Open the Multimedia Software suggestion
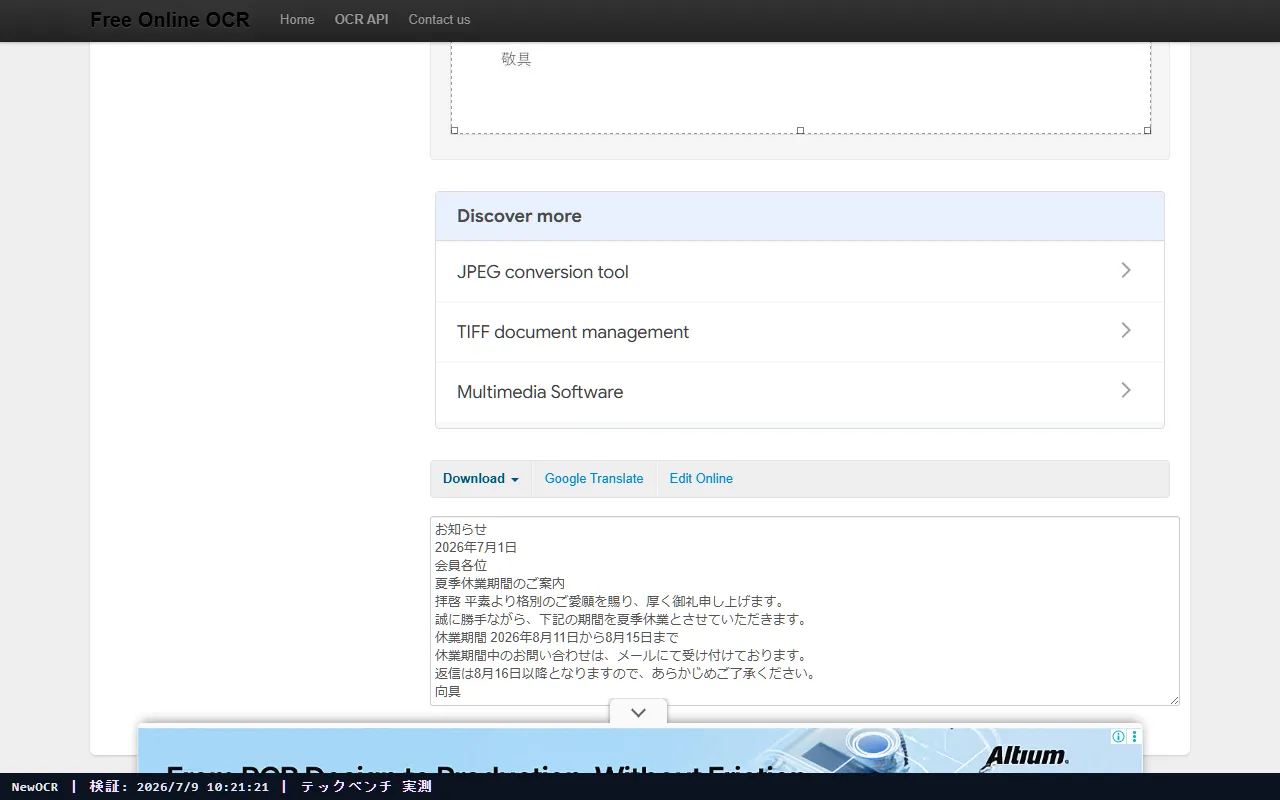This screenshot has height=800, width=1280. [x=800, y=392]
